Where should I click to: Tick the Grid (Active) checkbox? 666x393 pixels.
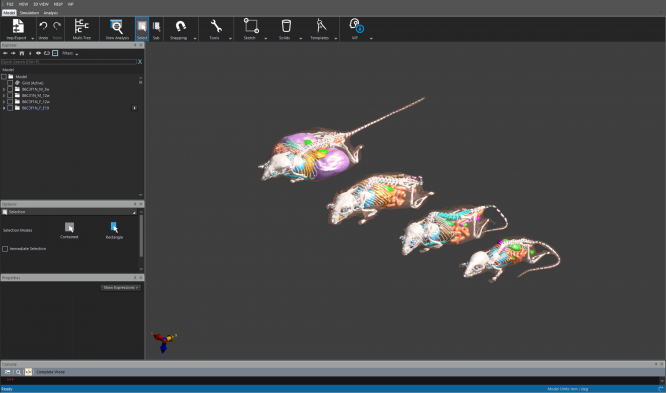[x=10, y=83]
